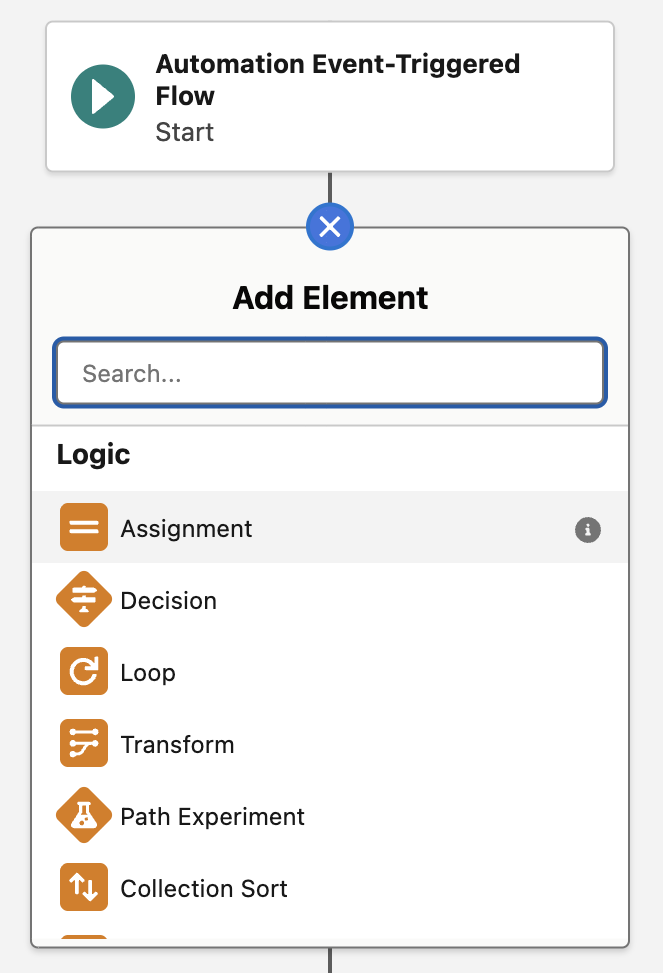Select Collection Sort element

pyautogui.click(x=203, y=887)
